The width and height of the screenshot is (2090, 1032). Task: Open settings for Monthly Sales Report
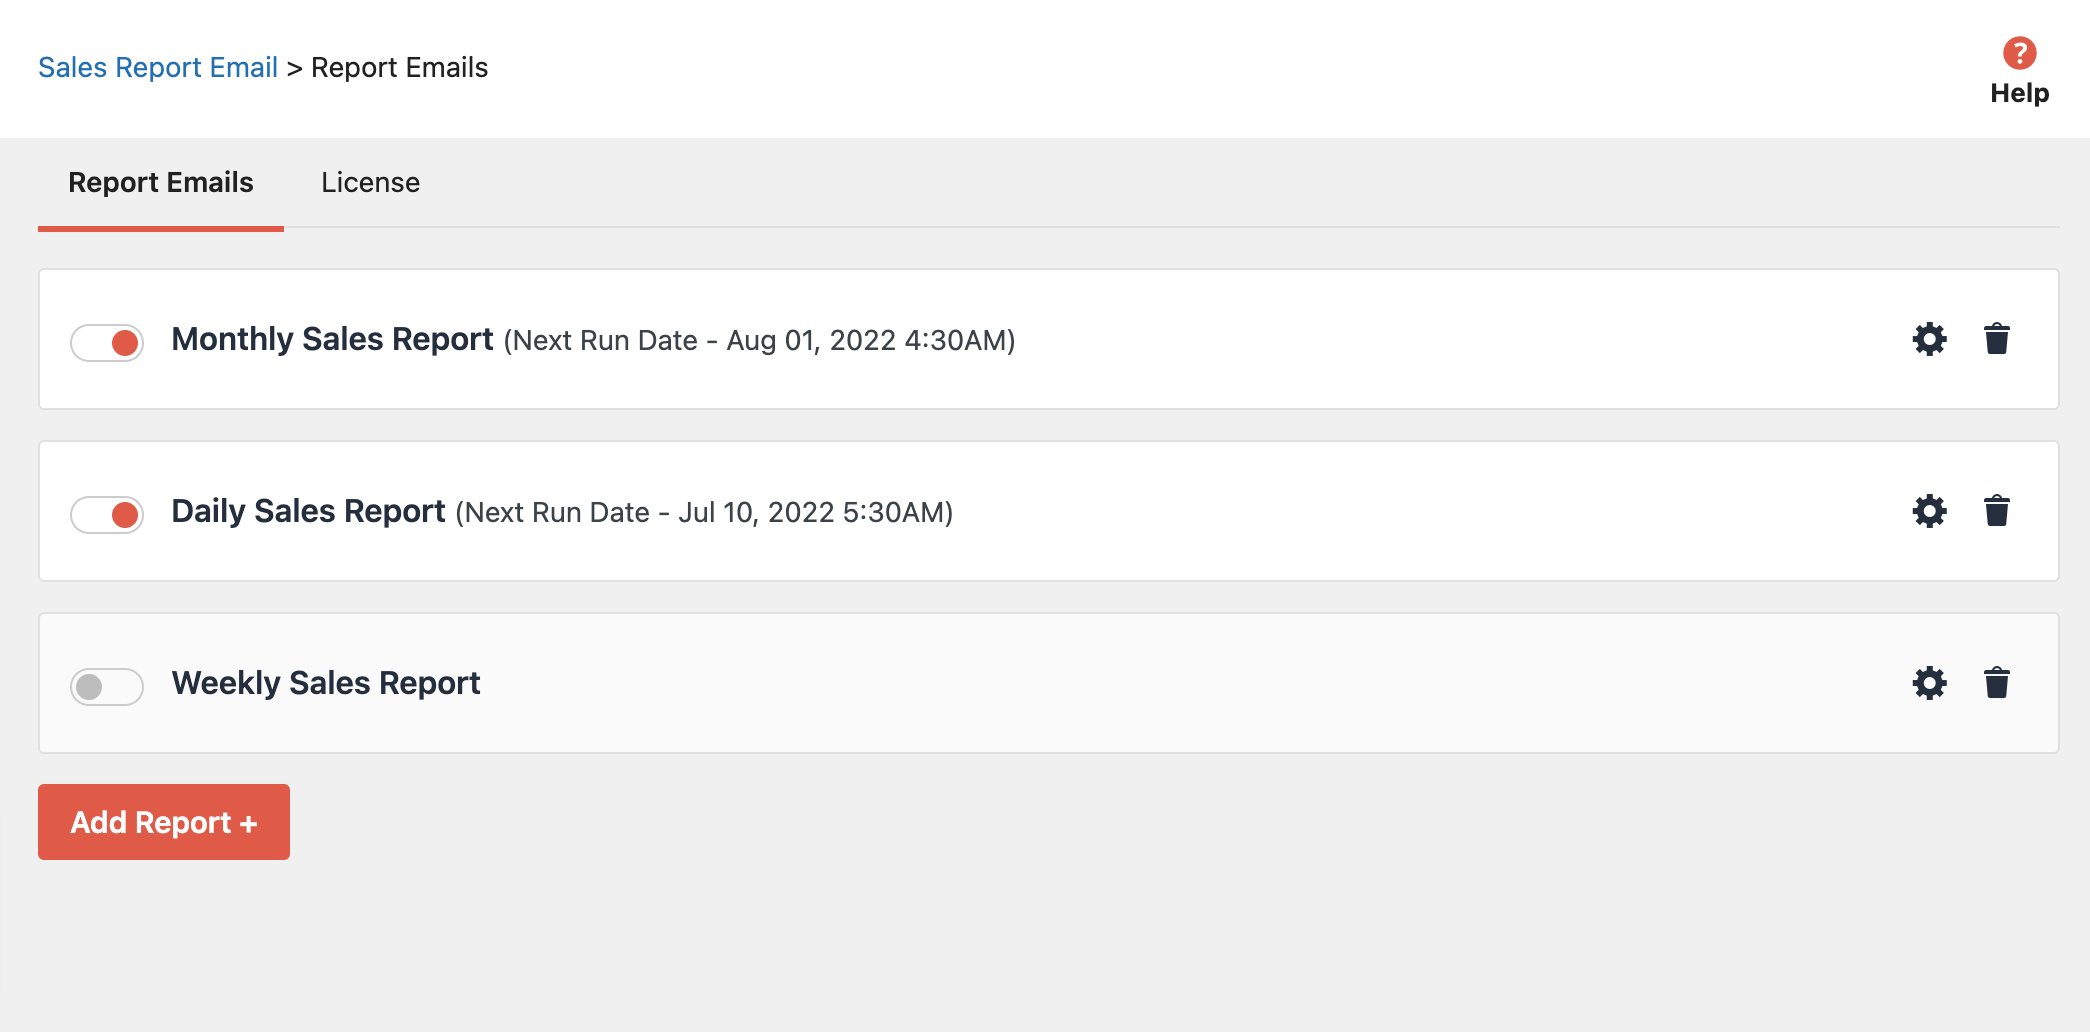tap(1930, 340)
